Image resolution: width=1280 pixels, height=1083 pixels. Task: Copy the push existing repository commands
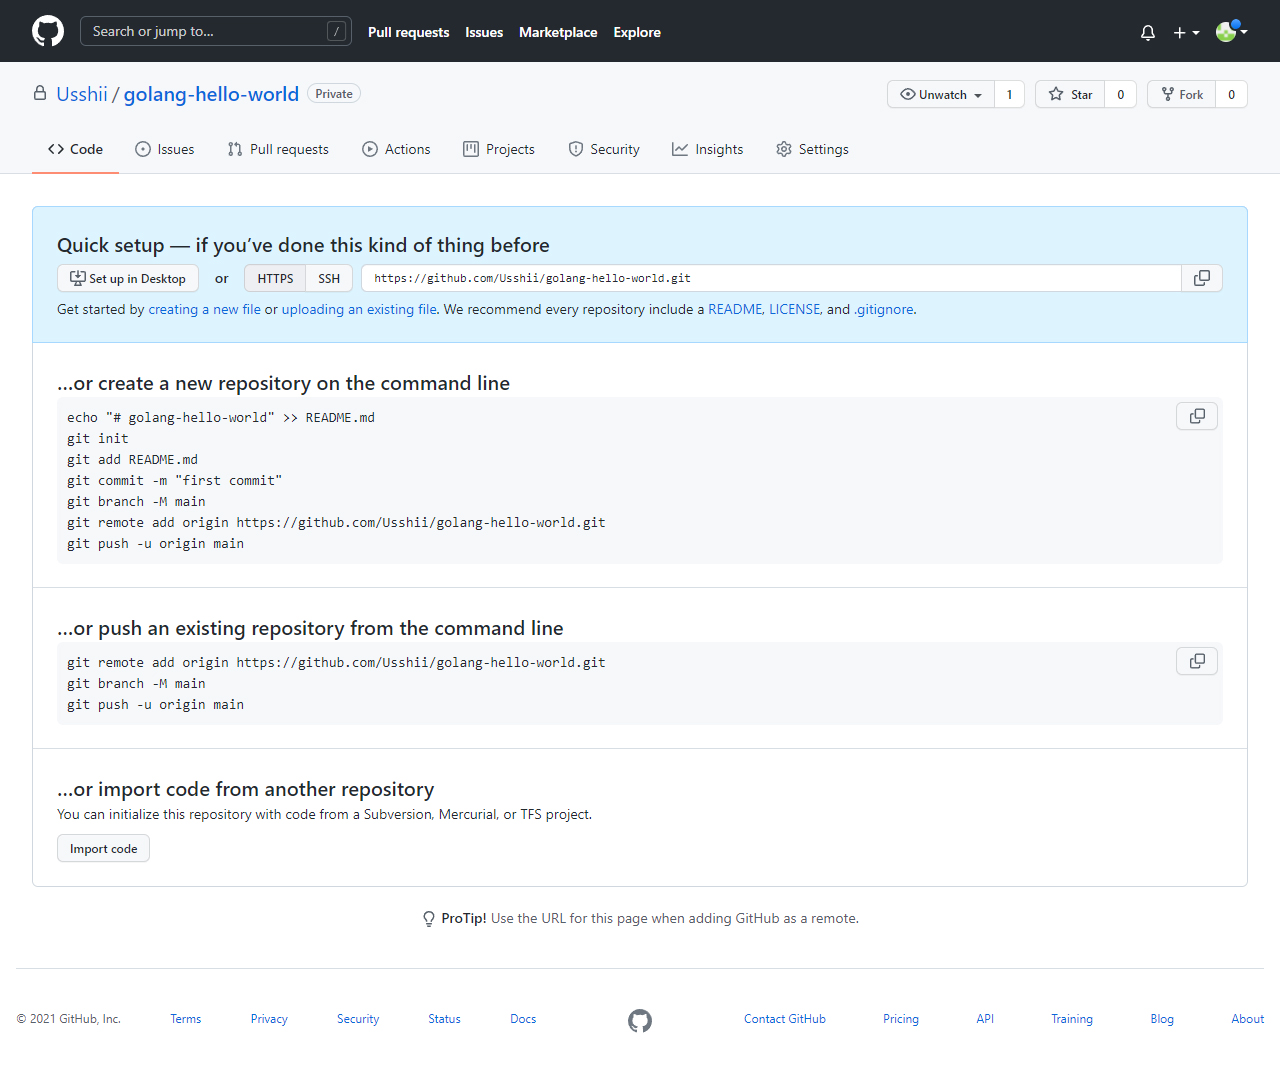point(1197,661)
